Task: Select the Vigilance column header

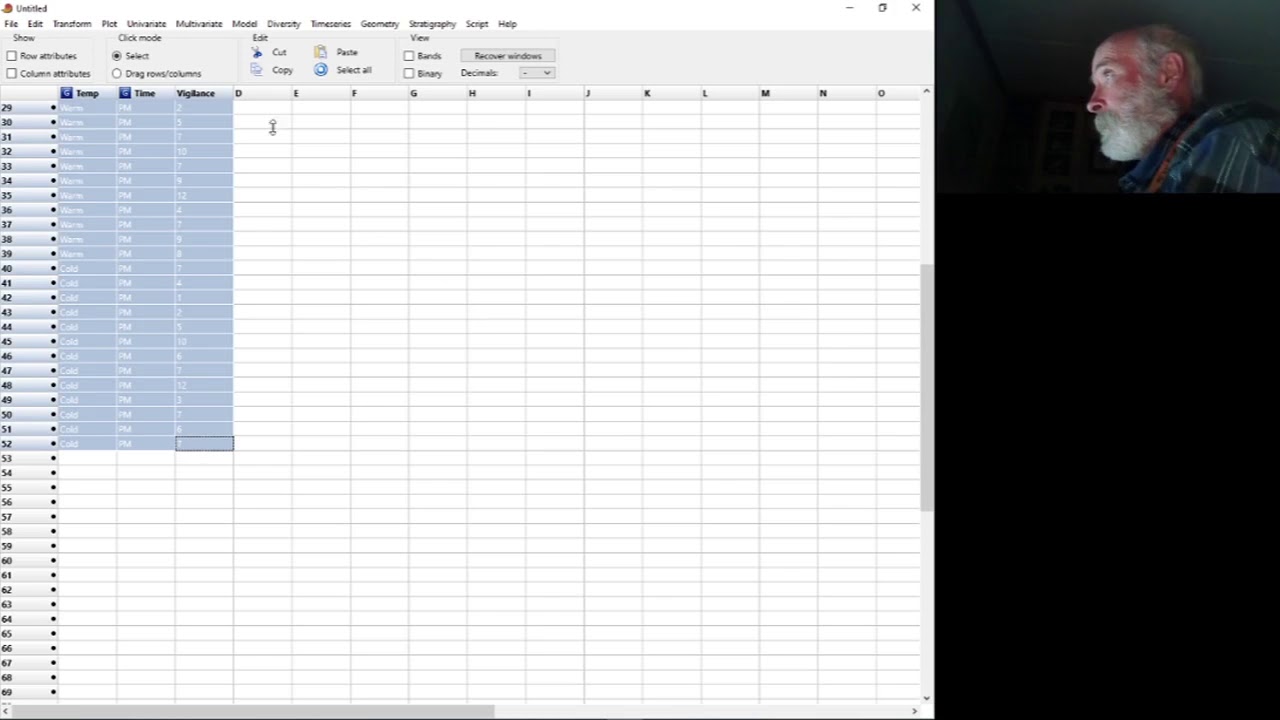Action: [204, 93]
